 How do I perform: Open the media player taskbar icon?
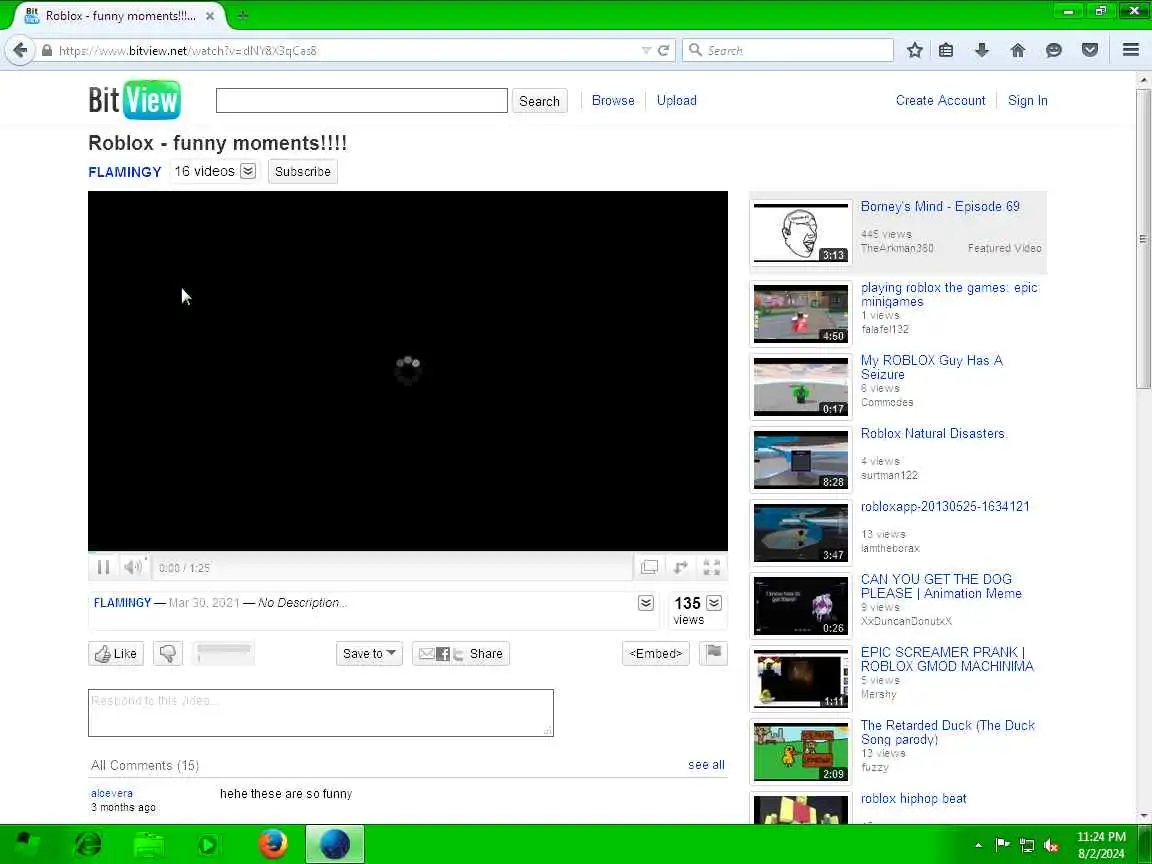click(x=208, y=844)
